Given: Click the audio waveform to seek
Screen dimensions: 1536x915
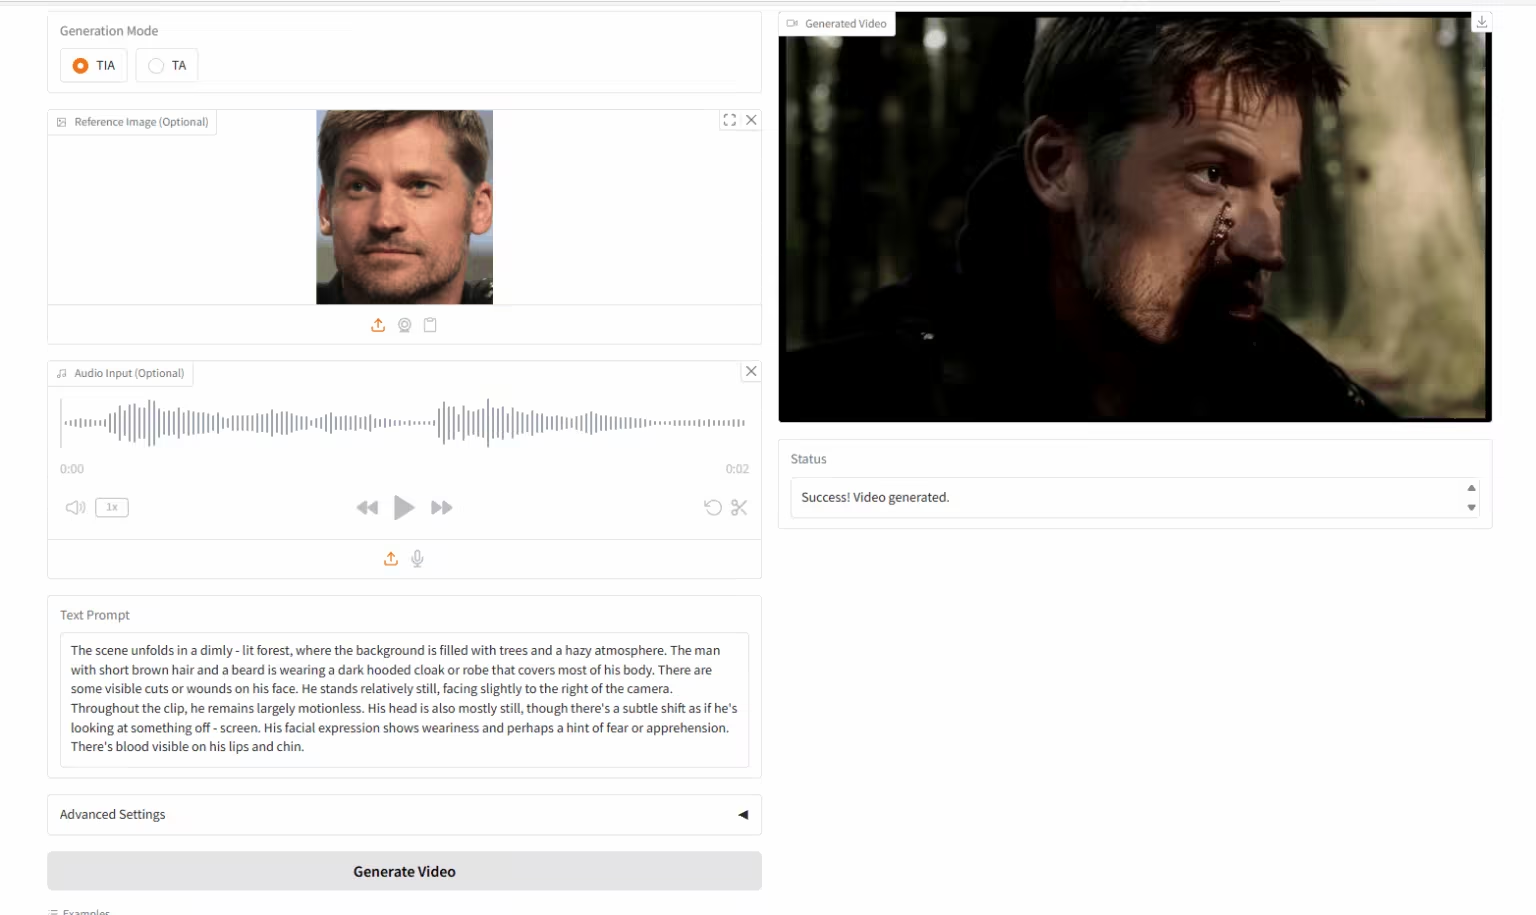Looking at the screenshot, I should point(404,423).
